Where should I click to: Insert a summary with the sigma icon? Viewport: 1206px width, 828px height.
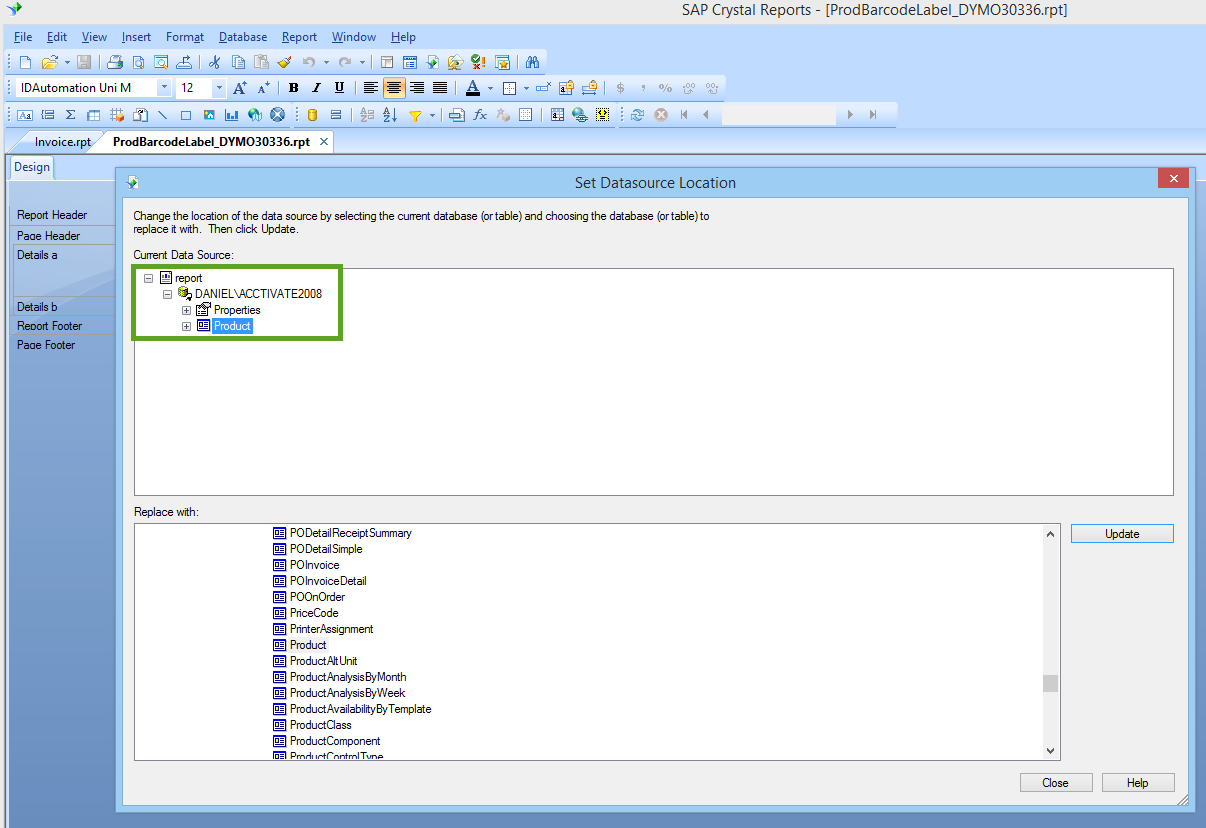71,115
